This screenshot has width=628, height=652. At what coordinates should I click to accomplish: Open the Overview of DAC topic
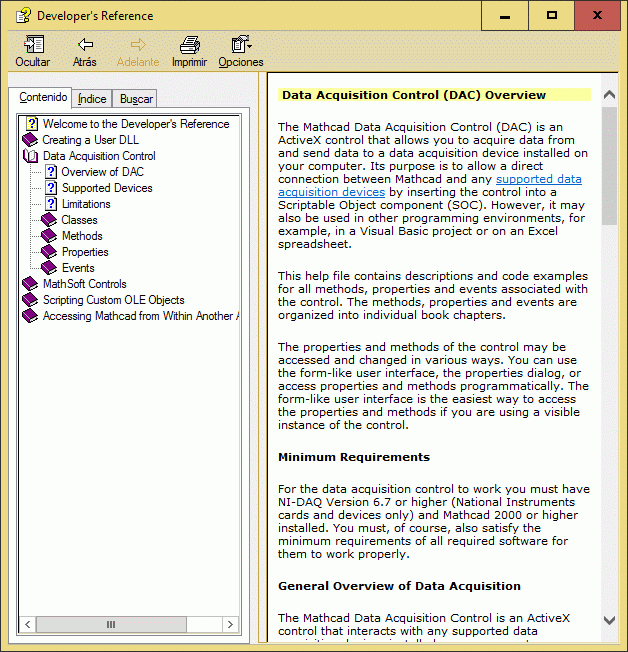(x=102, y=172)
